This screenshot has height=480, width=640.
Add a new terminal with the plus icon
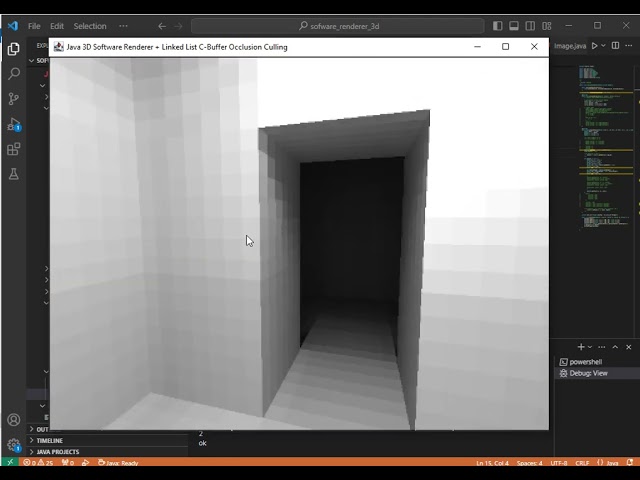click(581, 347)
